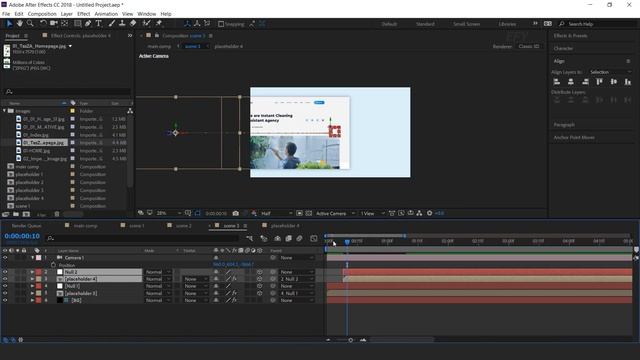Click the current time indicator 0:00:00:10
Screen dimensions: 640x360
[22, 236]
